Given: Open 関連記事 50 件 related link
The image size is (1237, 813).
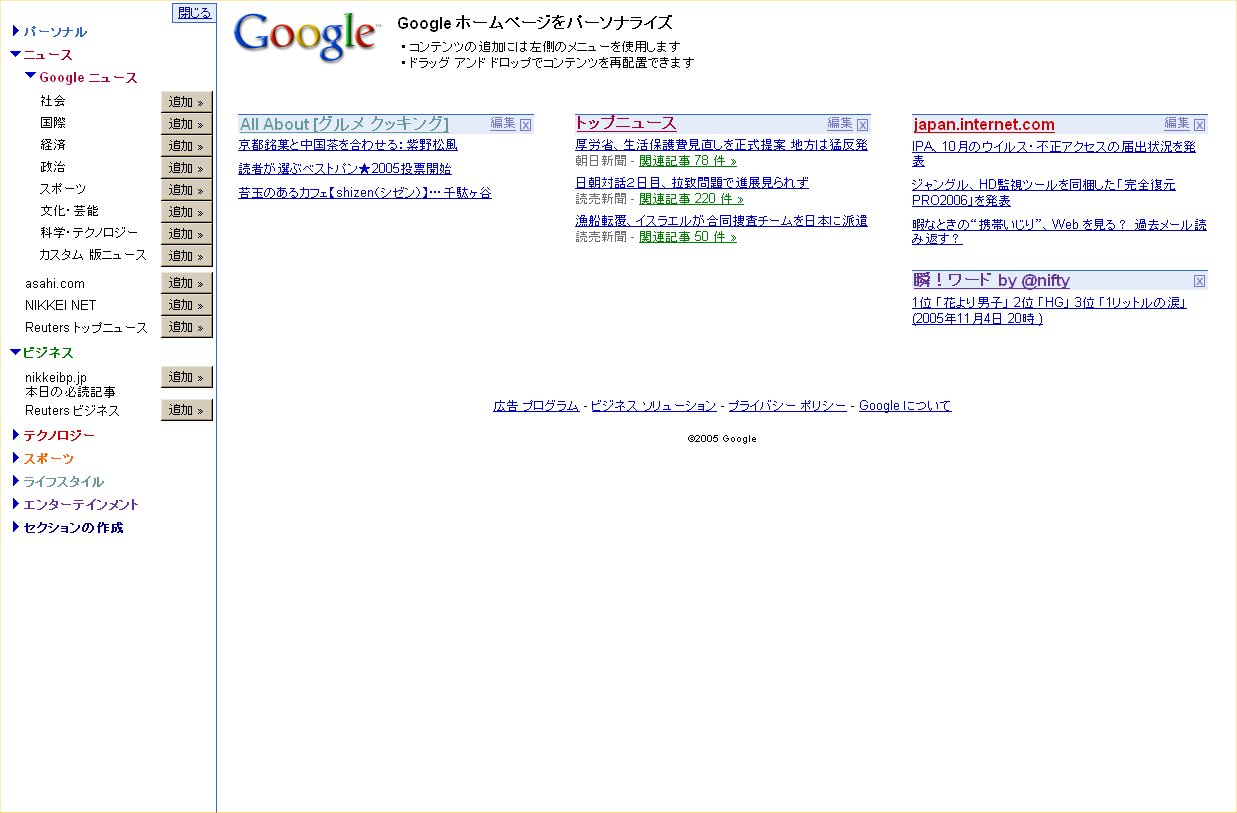Looking at the screenshot, I should tap(688, 237).
